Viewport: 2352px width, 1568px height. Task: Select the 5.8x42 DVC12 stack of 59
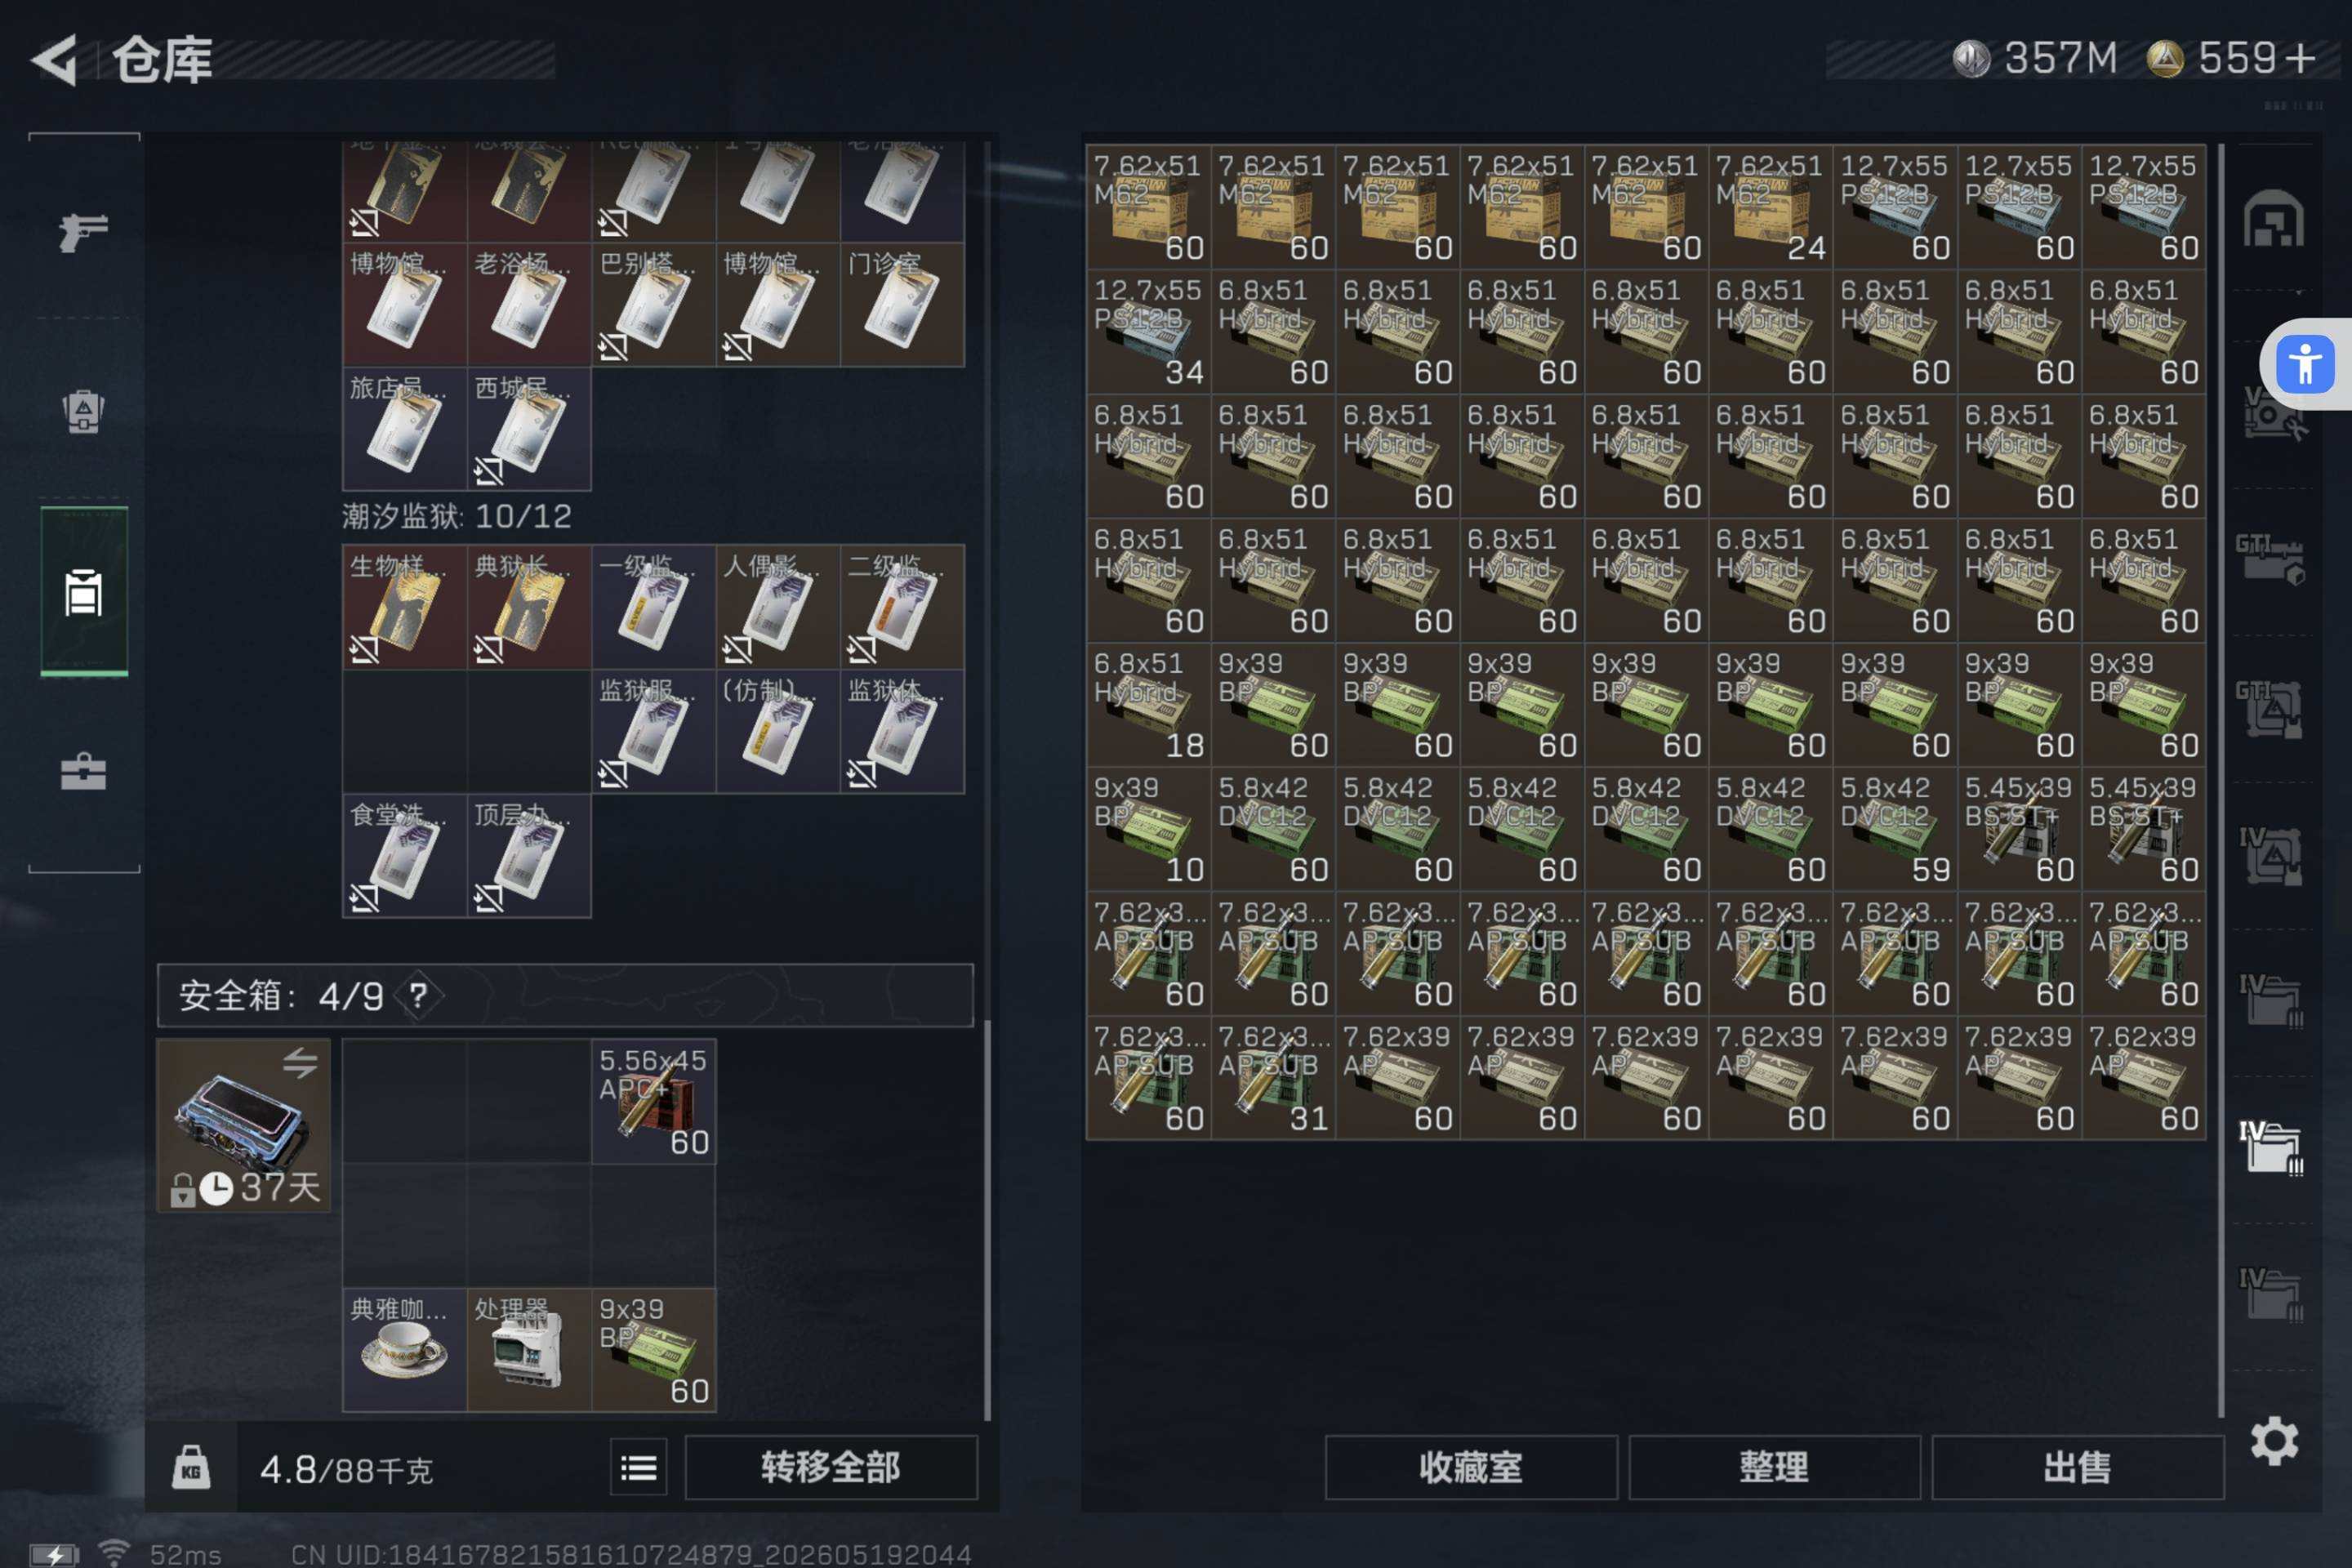tap(1895, 829)
